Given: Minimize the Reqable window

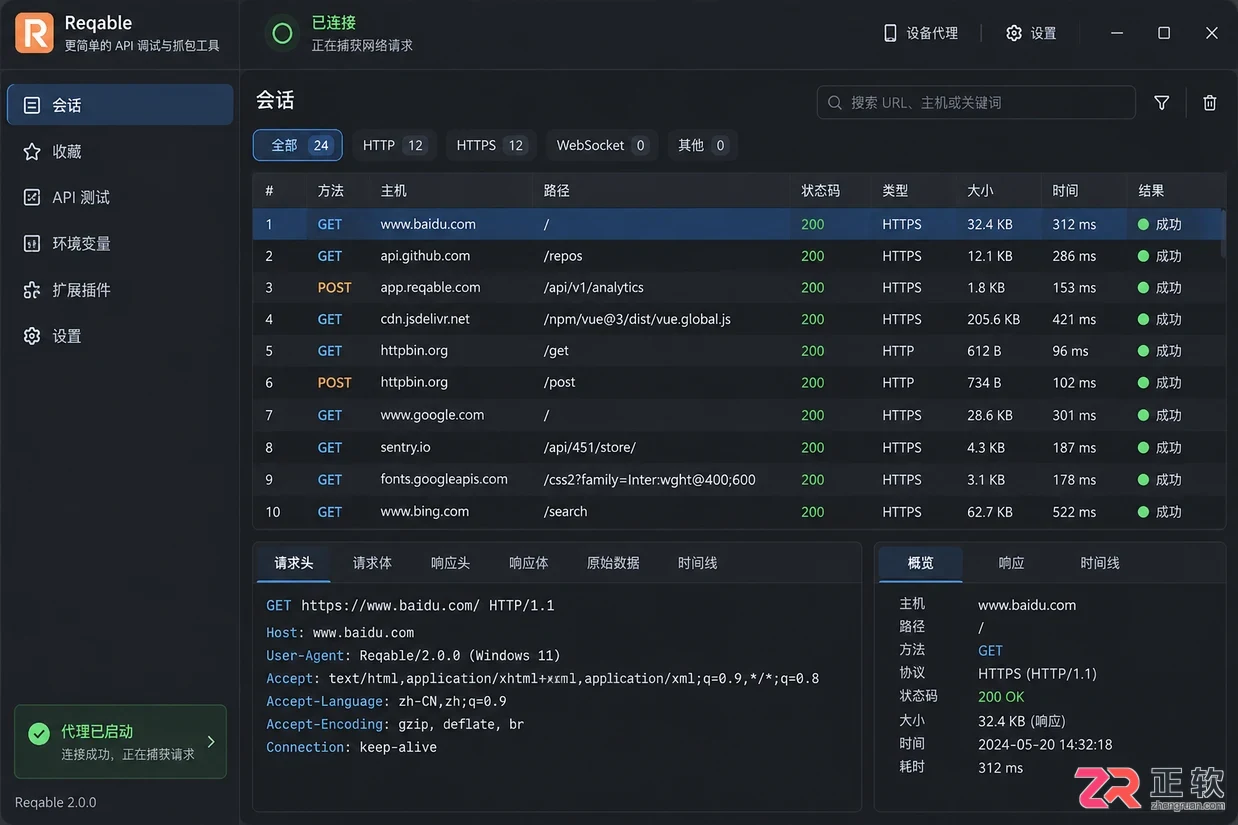Looking at the screenshot, I should click(1117, 33).
